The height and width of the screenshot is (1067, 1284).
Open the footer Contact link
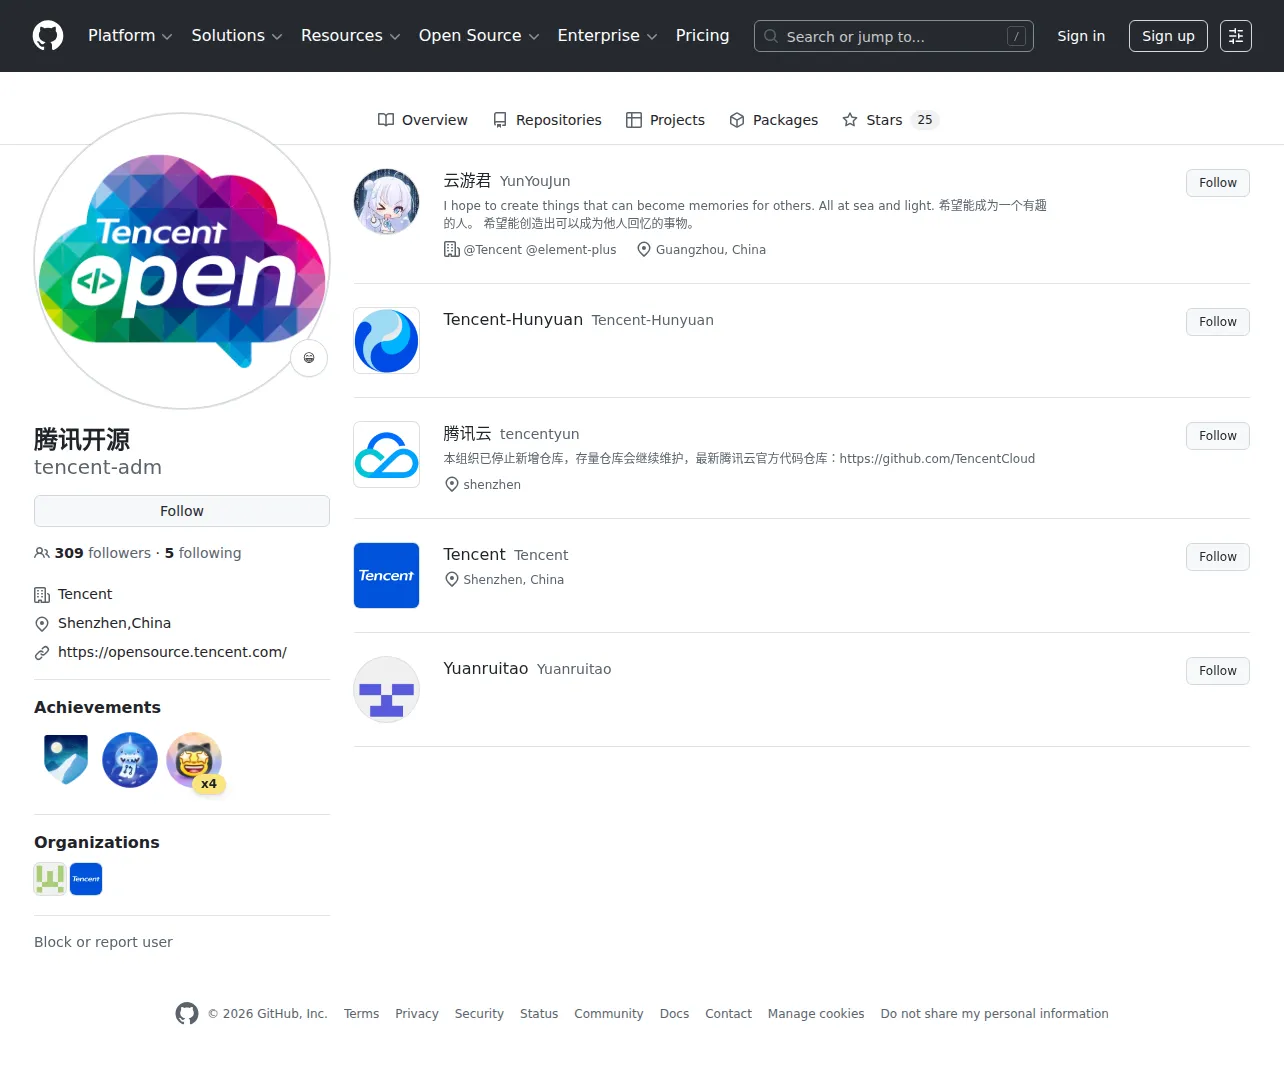[728, 1014]
